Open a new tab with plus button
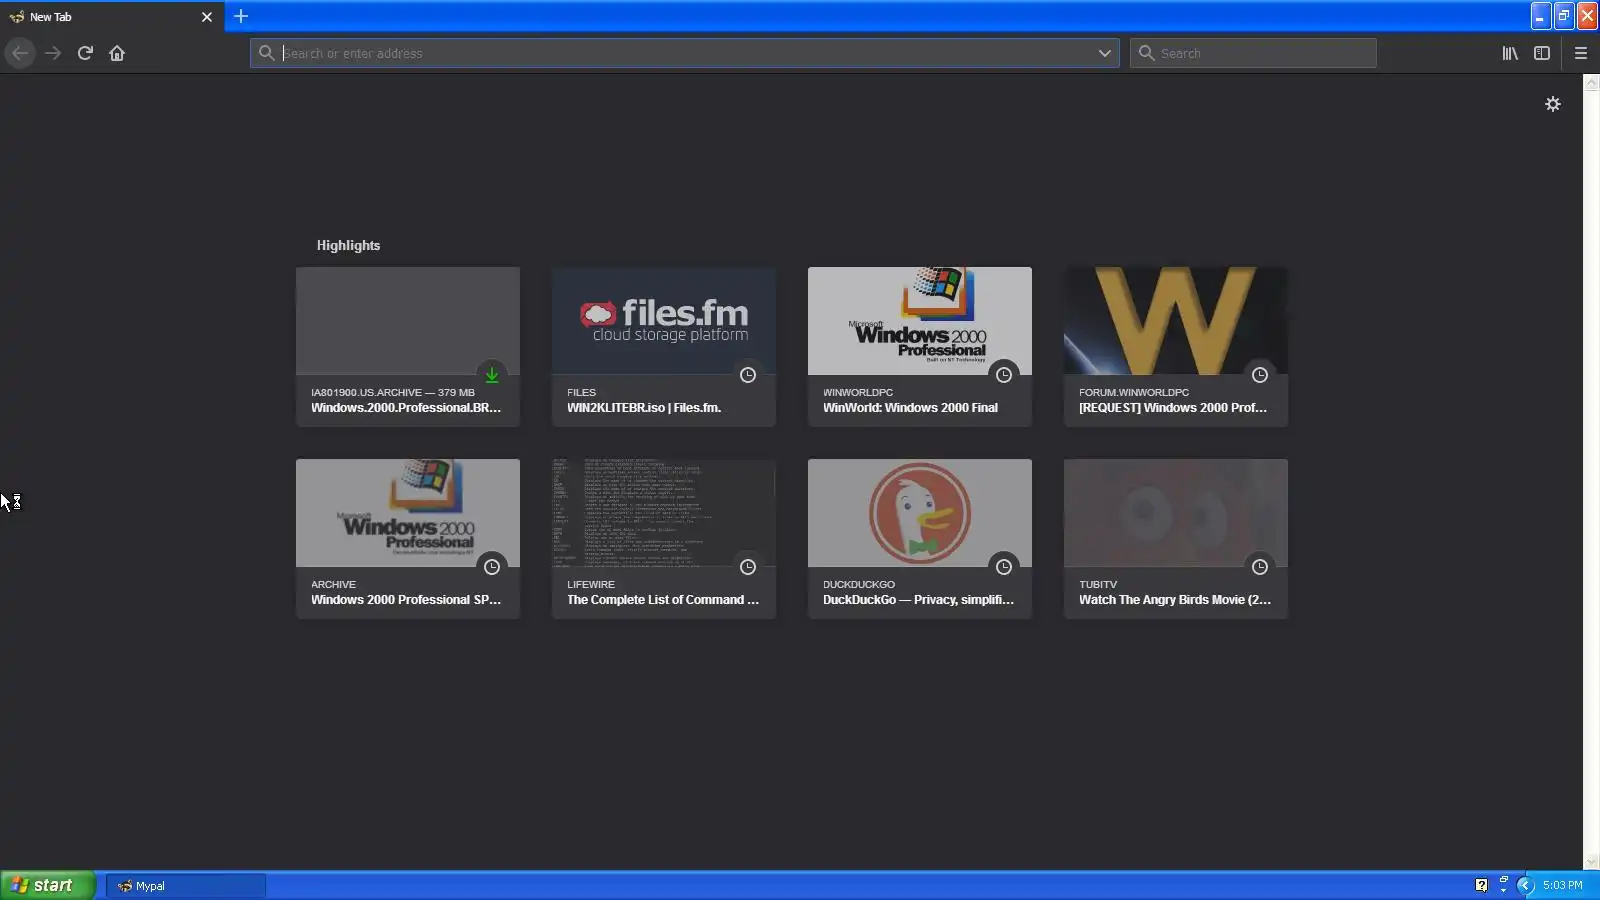Viewport: 1600px width, 900px height. [241, 16]
